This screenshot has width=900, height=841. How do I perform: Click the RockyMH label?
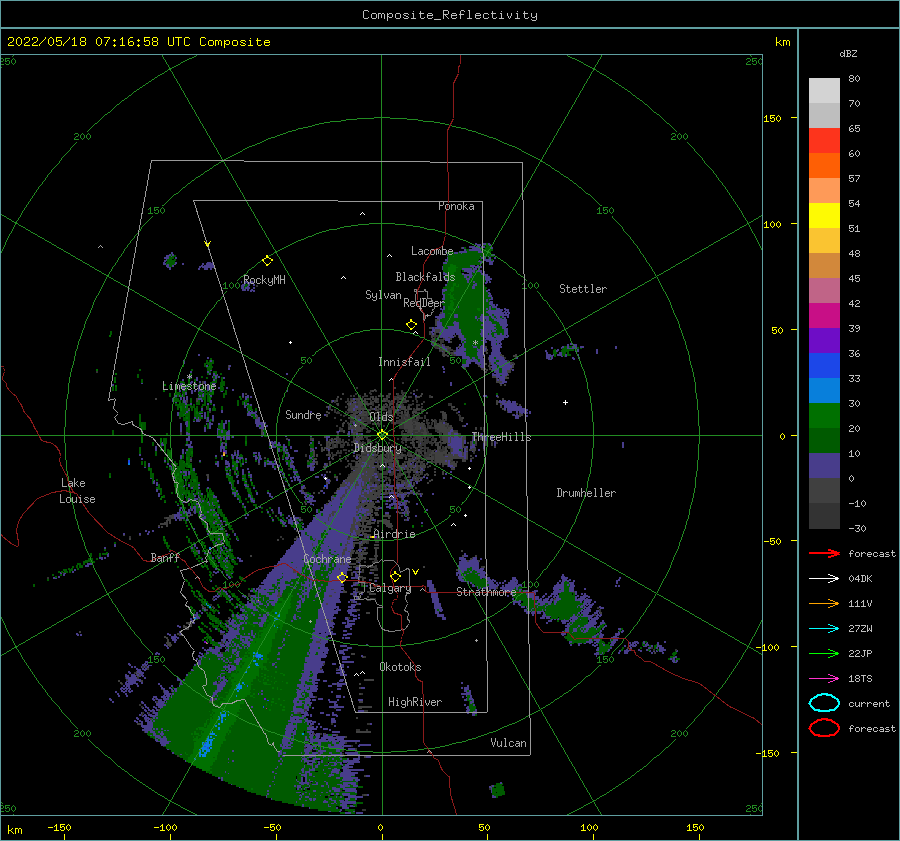click(x=264, y=280)
